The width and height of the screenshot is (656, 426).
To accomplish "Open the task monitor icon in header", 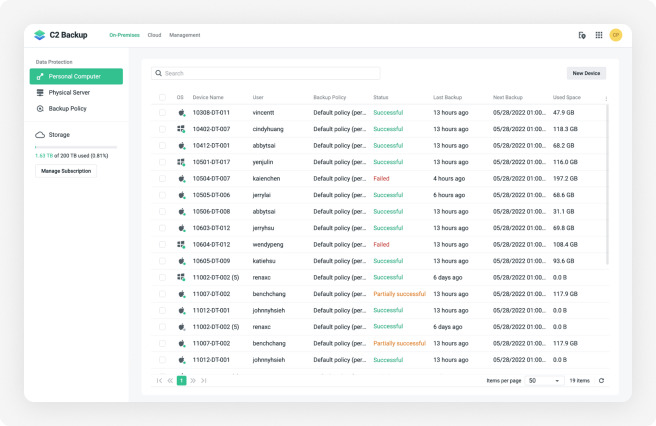I will (x=582, y=35).
